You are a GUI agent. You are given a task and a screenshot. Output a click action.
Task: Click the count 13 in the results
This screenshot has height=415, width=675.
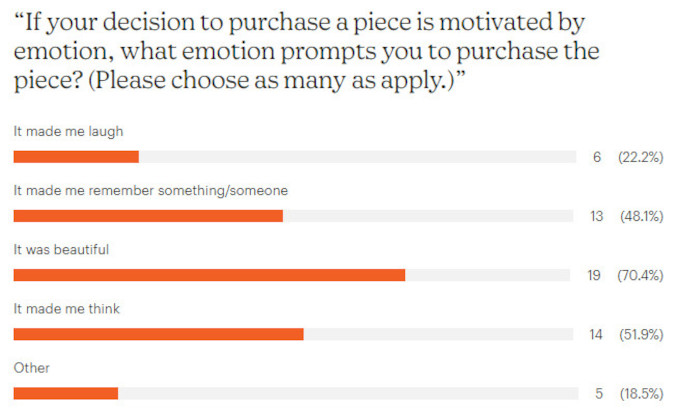pyautogui.click(x=596, y=216)
